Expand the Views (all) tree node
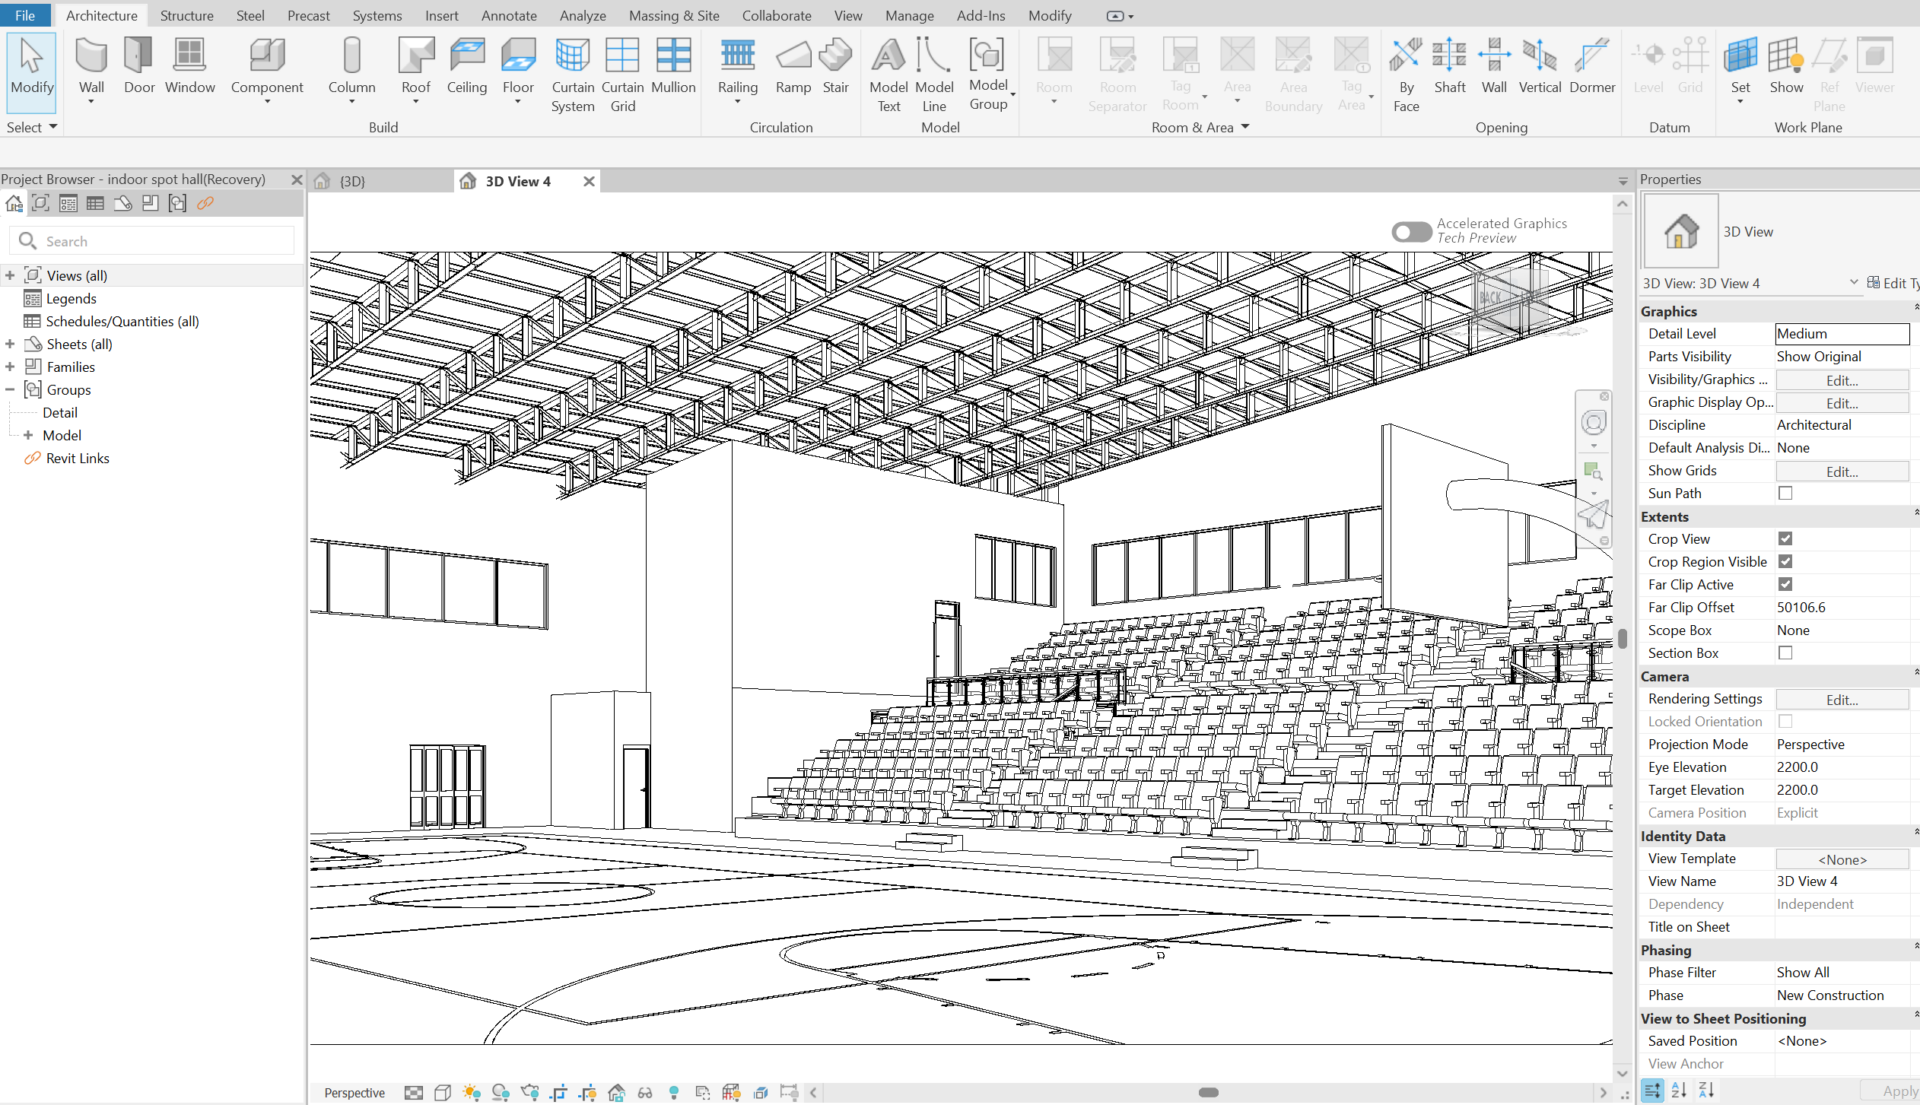The width and height of the screenshot is (1920, 1105). tap(10, 275)
